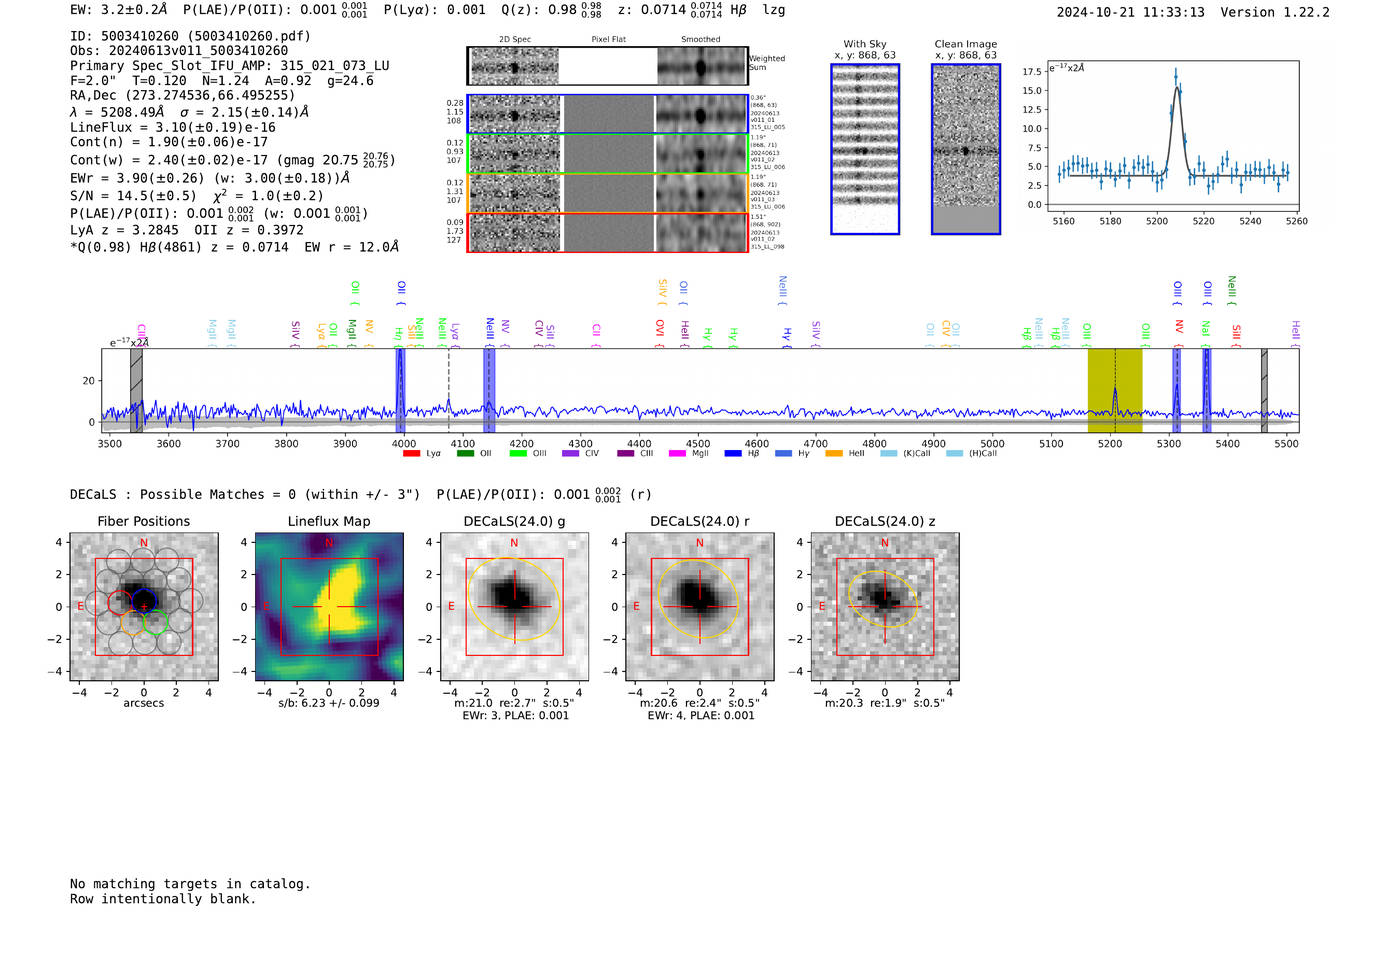Image resolution: width=1400 pixels, height=953 pixels.
Task: Click the blue band at 4000Å
Action: tap(400, 390)
